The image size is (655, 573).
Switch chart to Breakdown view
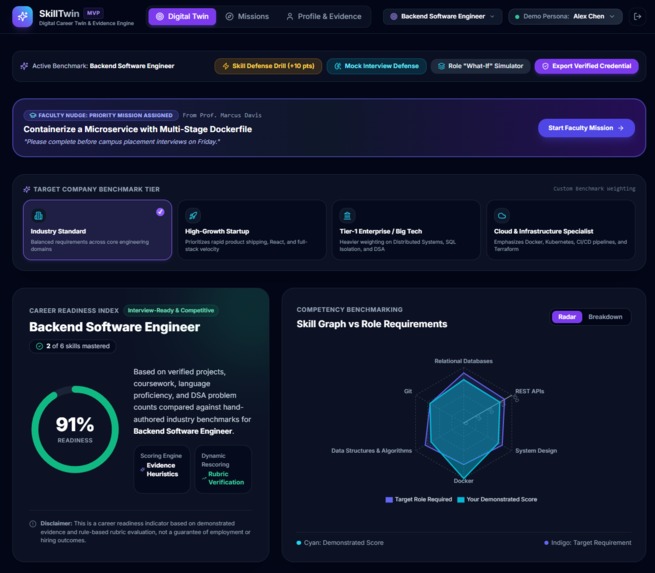605,317
